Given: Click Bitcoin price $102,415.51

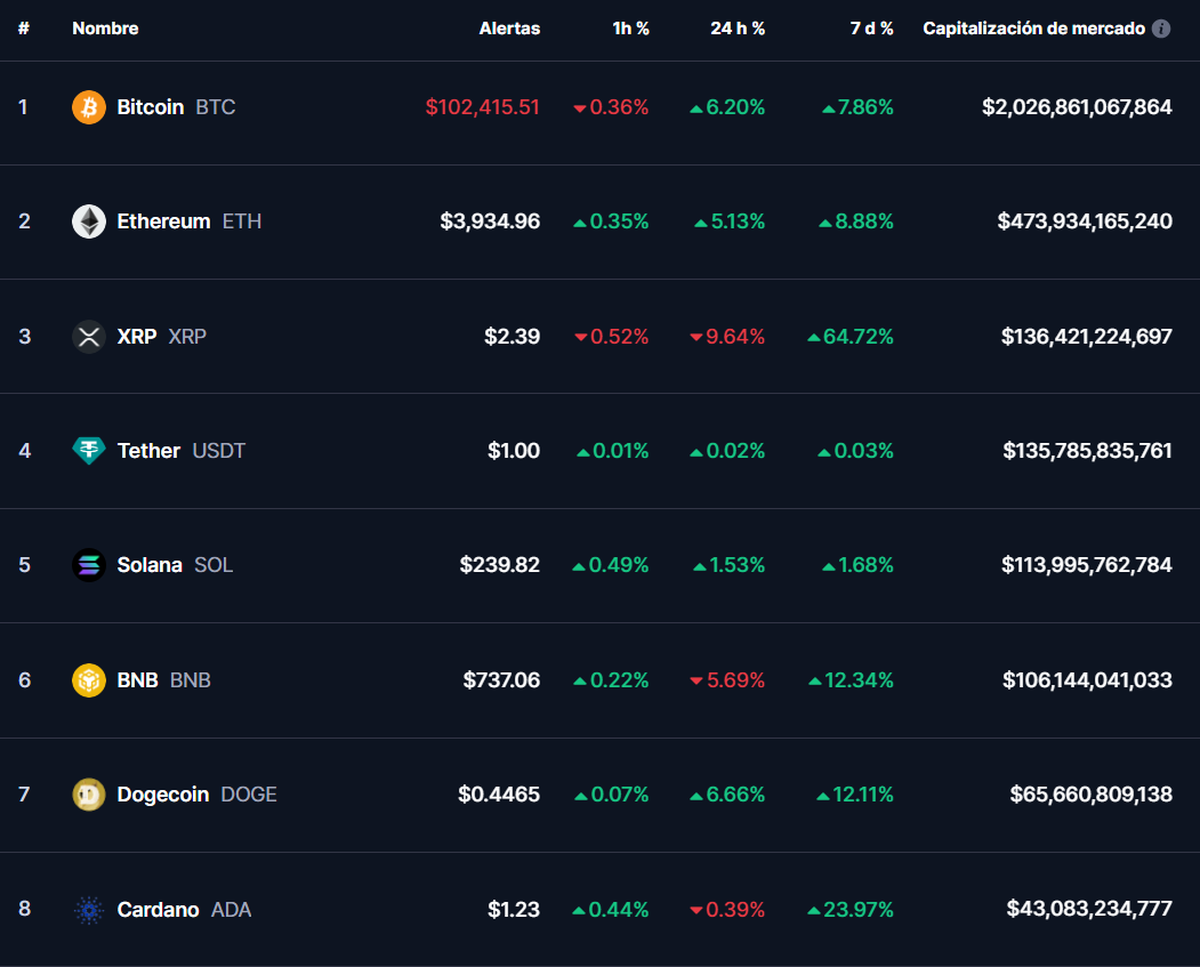Looking at the screenshot, I should (x=482, y=107).
